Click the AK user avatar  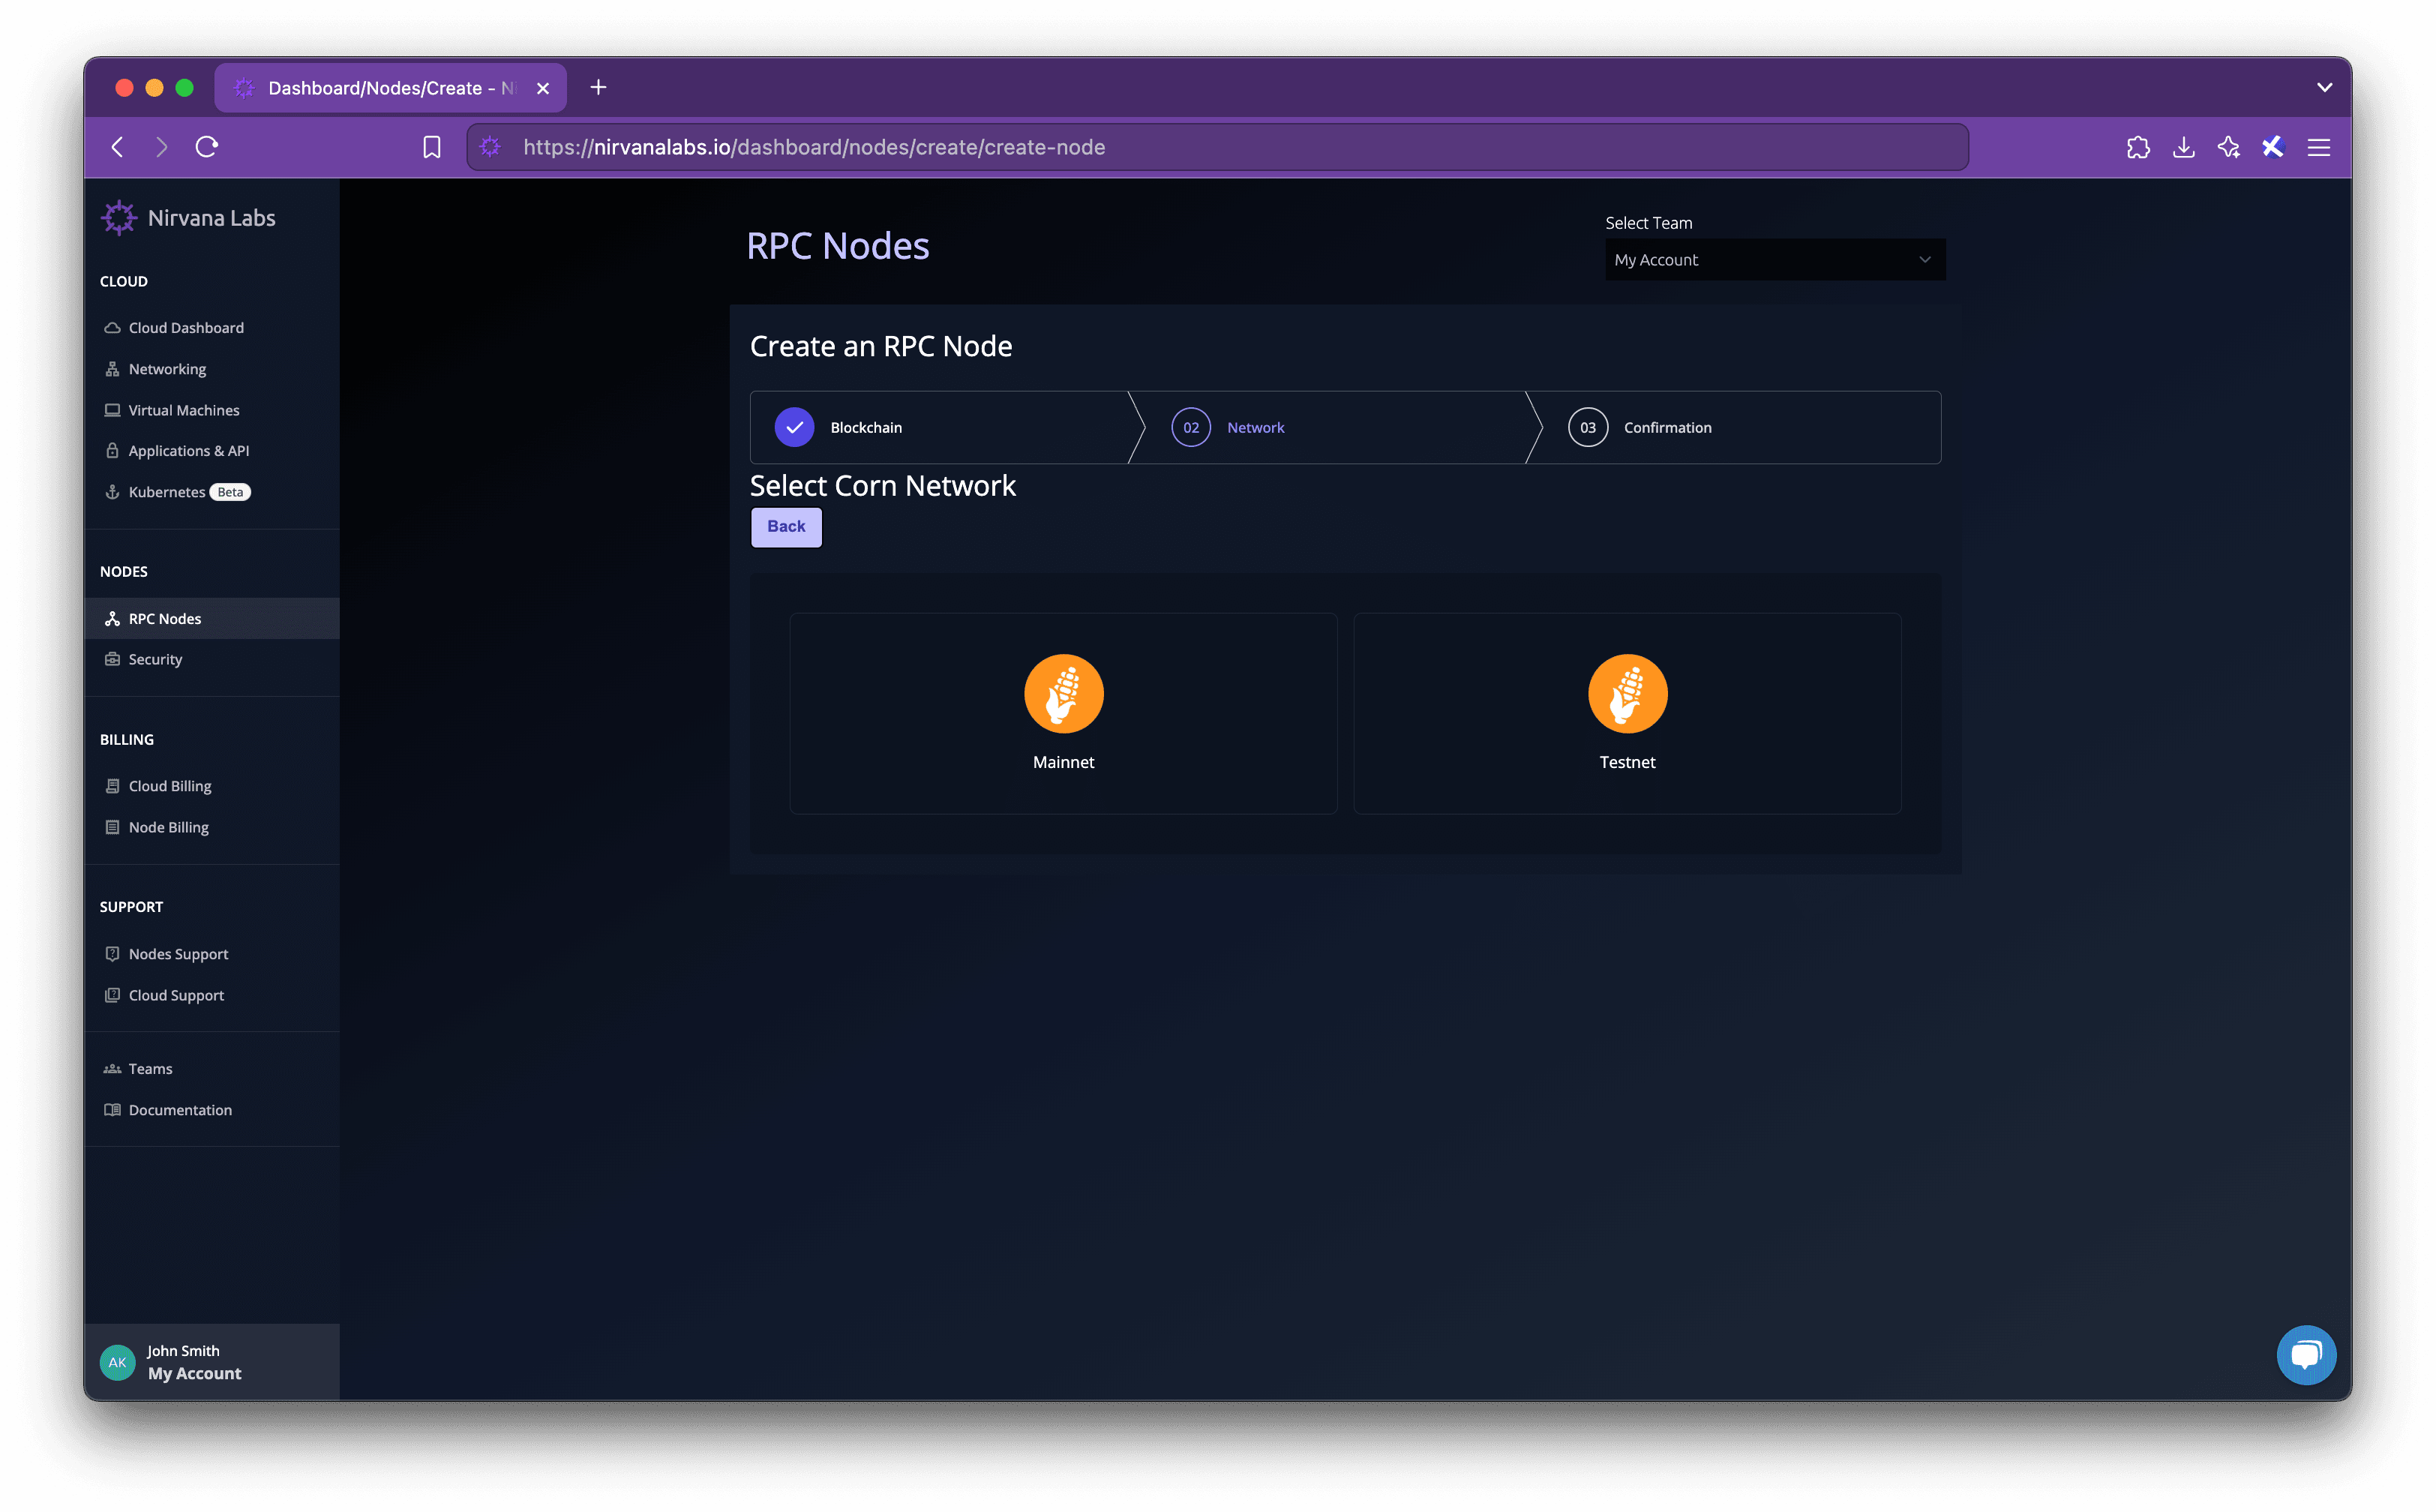click(118, 1362)
